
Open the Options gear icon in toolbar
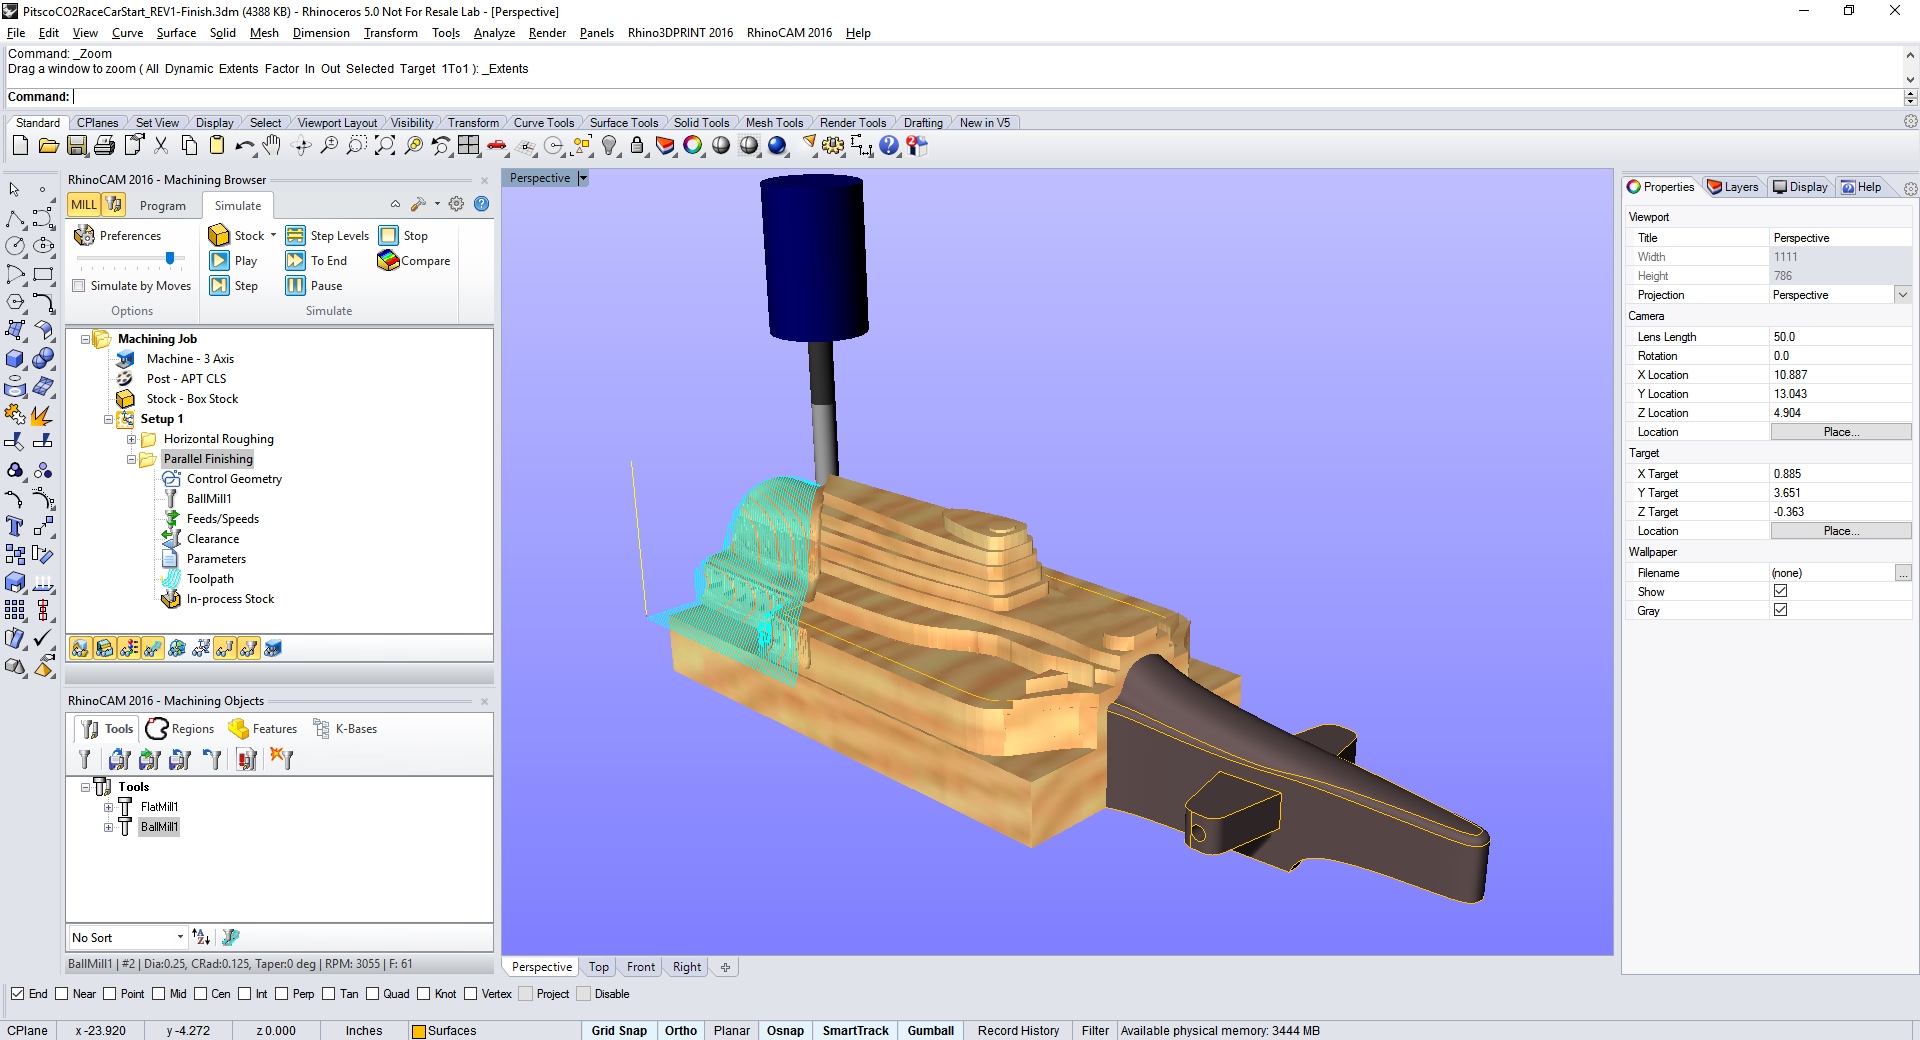click(x=833, y=146)
